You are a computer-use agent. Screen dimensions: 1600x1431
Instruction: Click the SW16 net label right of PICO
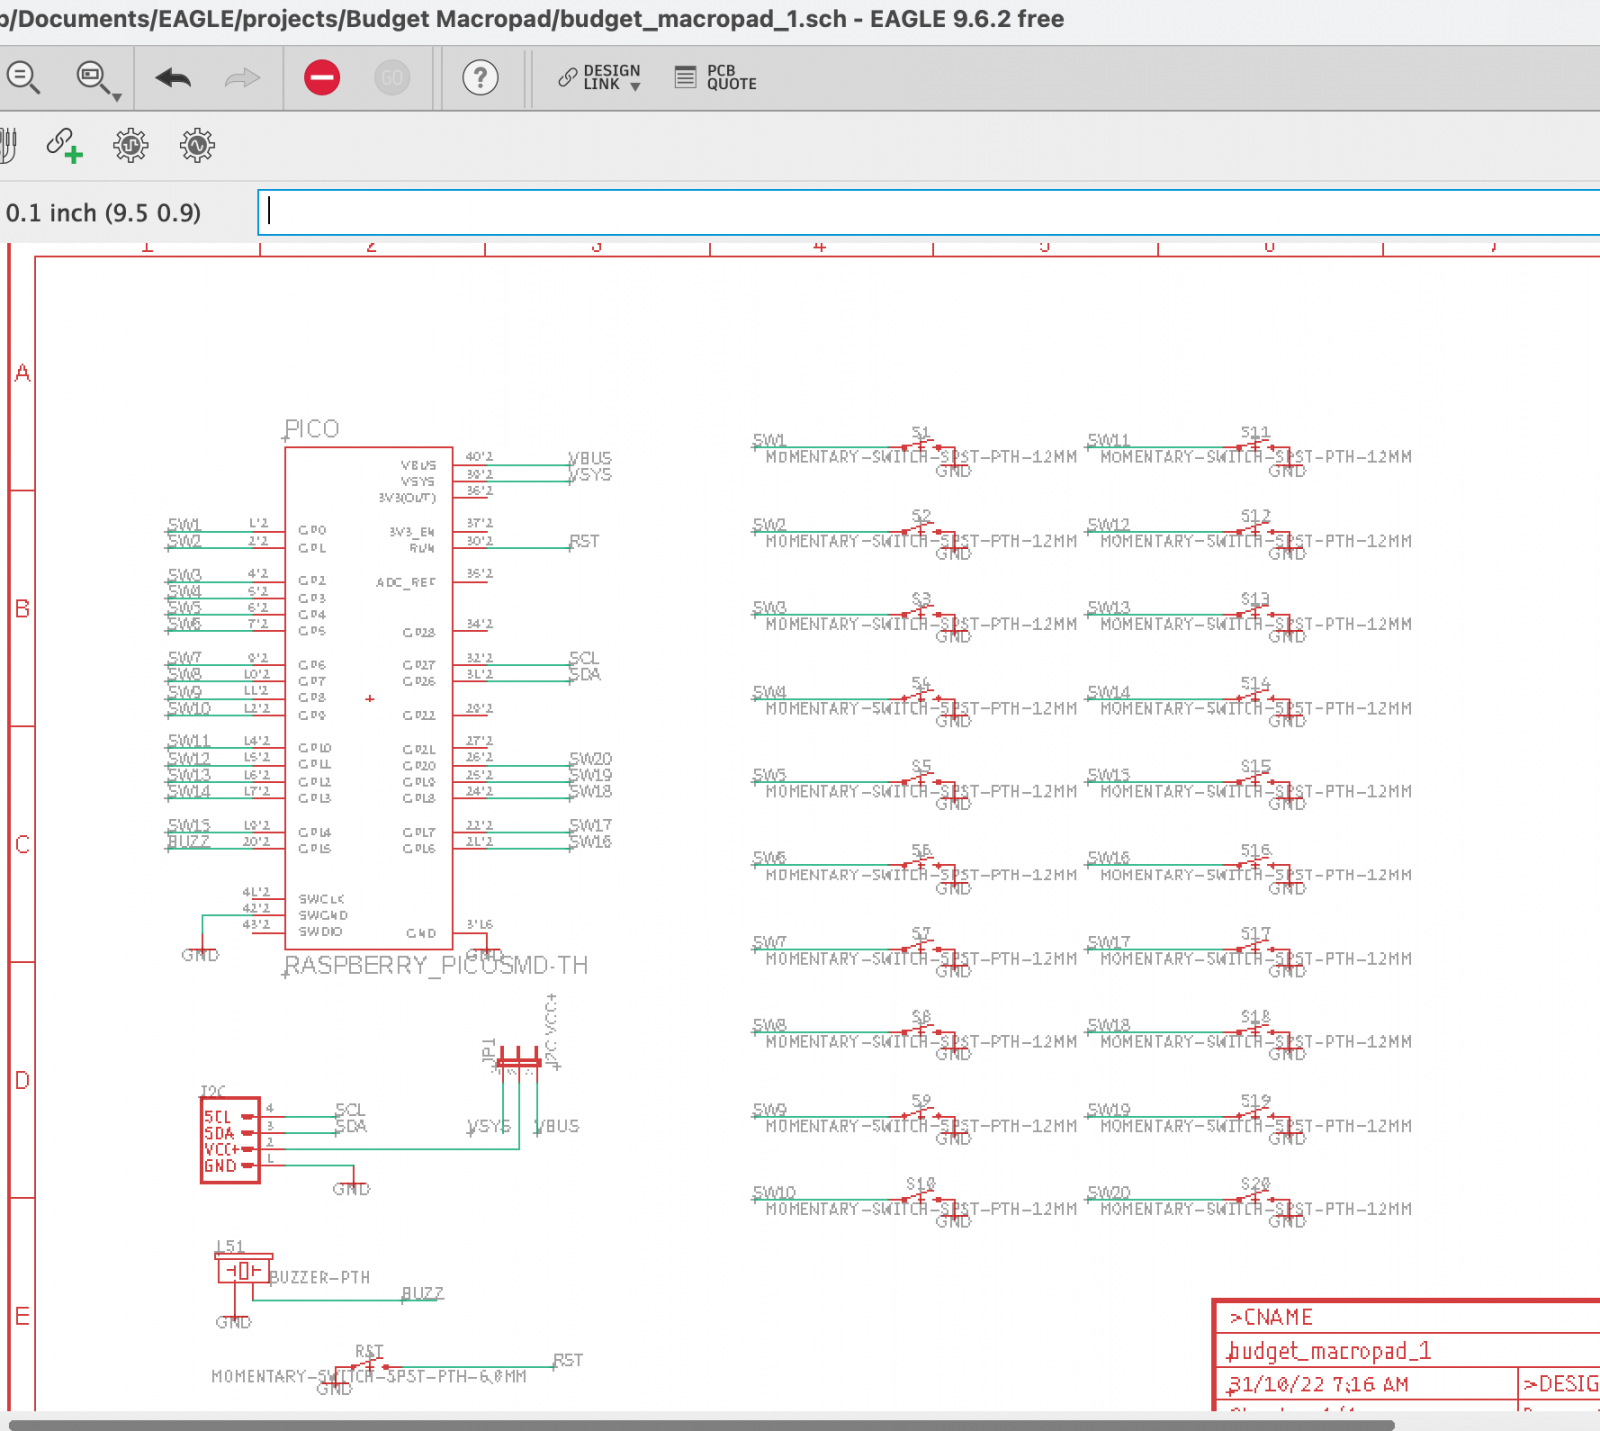click(590, 841)
